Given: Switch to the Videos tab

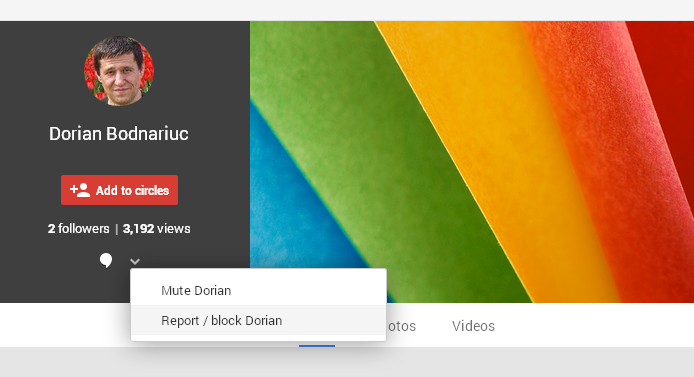Looking at the screenshot, I should click(473, 326).
